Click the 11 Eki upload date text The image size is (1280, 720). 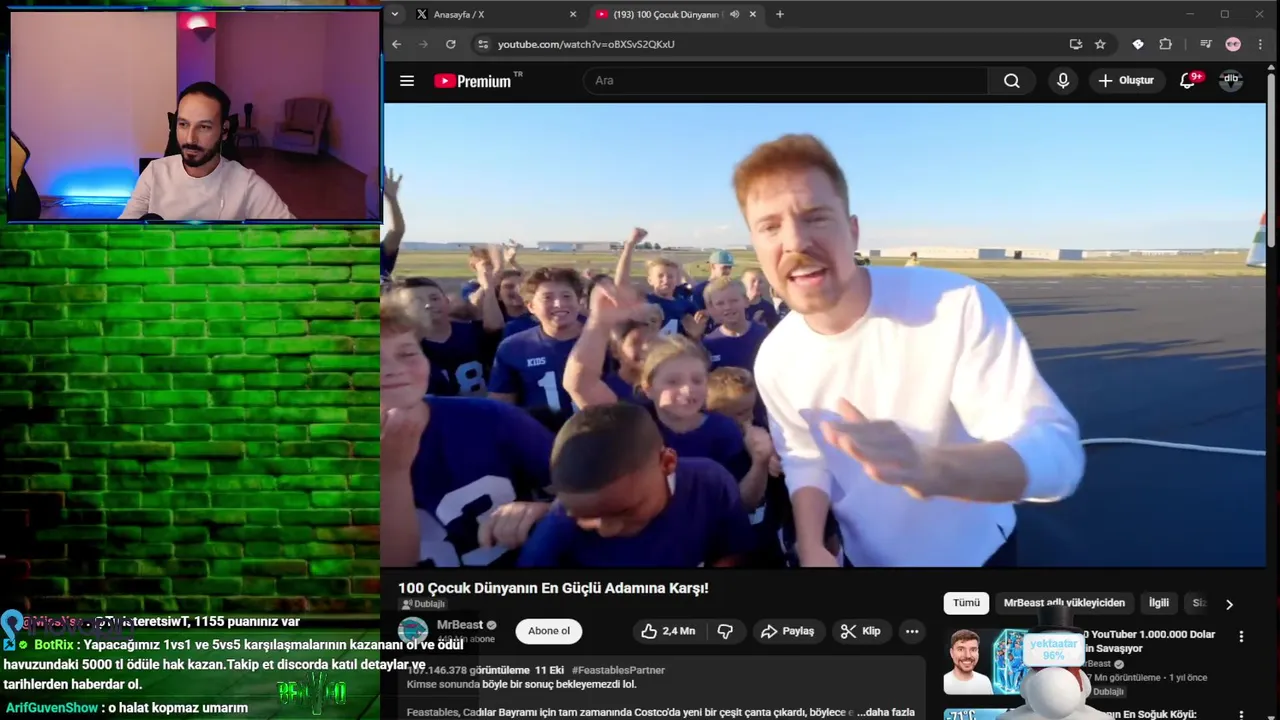[549, 670]
